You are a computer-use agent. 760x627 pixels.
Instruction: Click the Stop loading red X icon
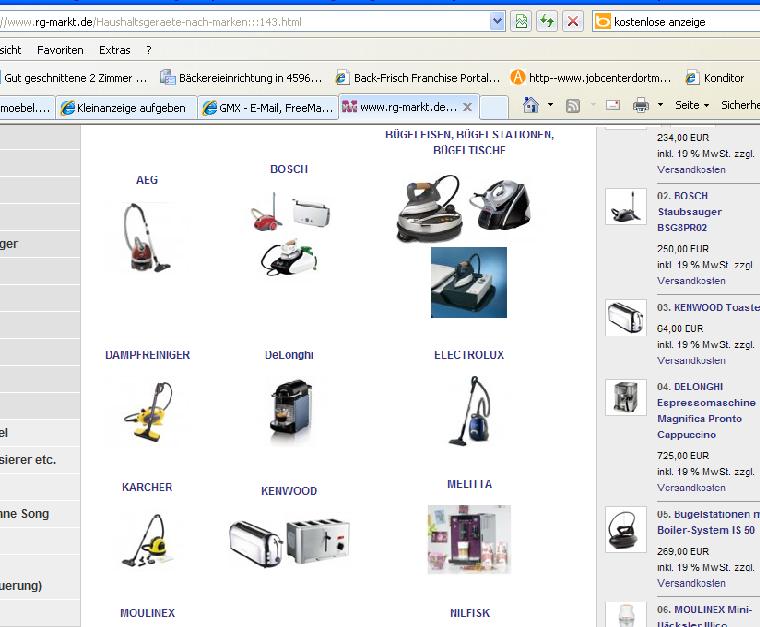point(573,21)
